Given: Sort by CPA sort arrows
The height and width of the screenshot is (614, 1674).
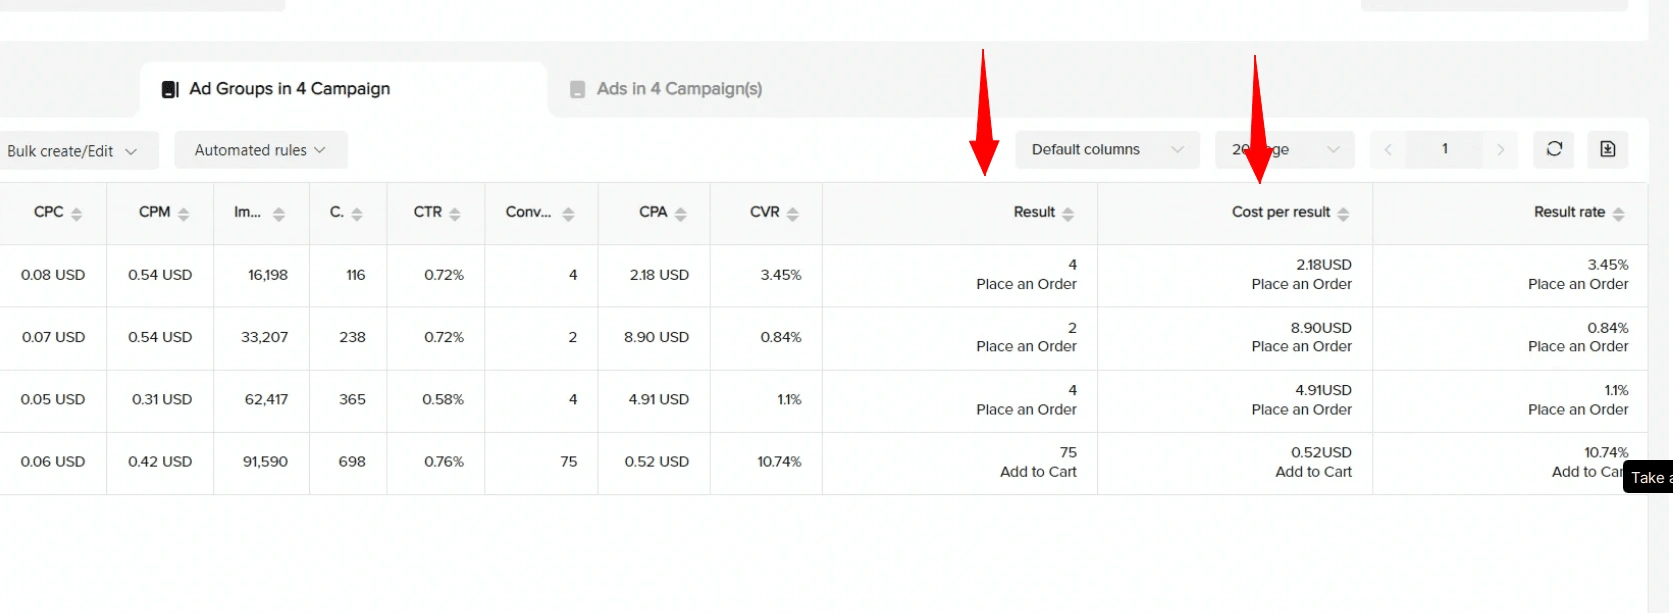Looking at the screenshot, I should 681,213.
